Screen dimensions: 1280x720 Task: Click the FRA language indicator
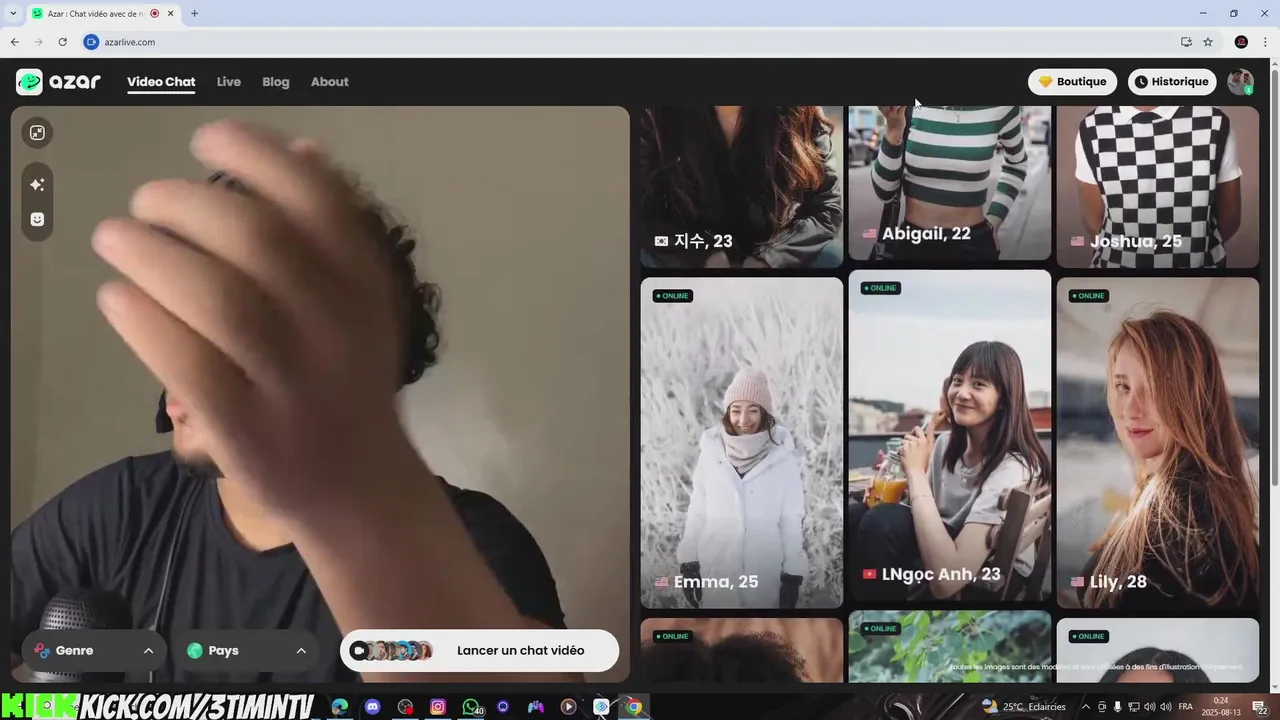point(1186,707)
